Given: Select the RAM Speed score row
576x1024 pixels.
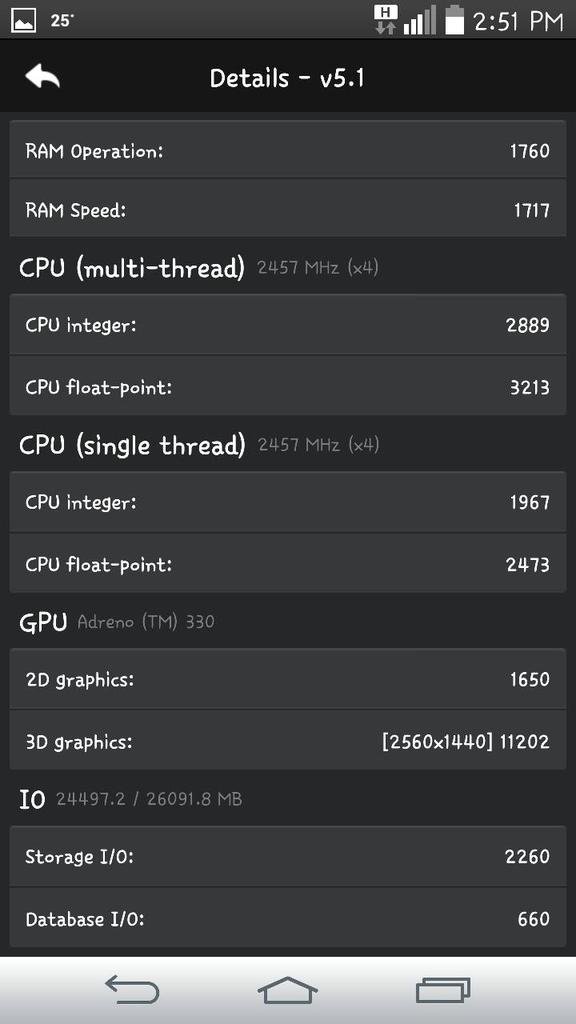Looking at the screenshot, I should [x=288, y=210].
